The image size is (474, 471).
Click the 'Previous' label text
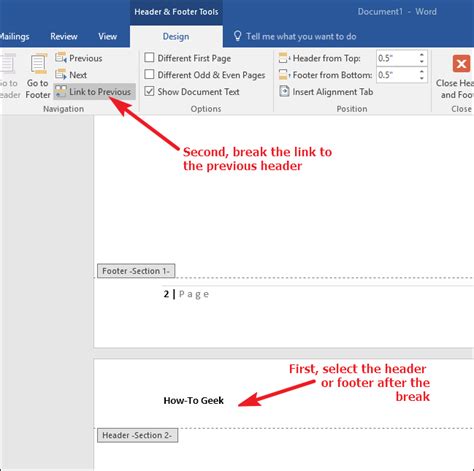point(86,58)
